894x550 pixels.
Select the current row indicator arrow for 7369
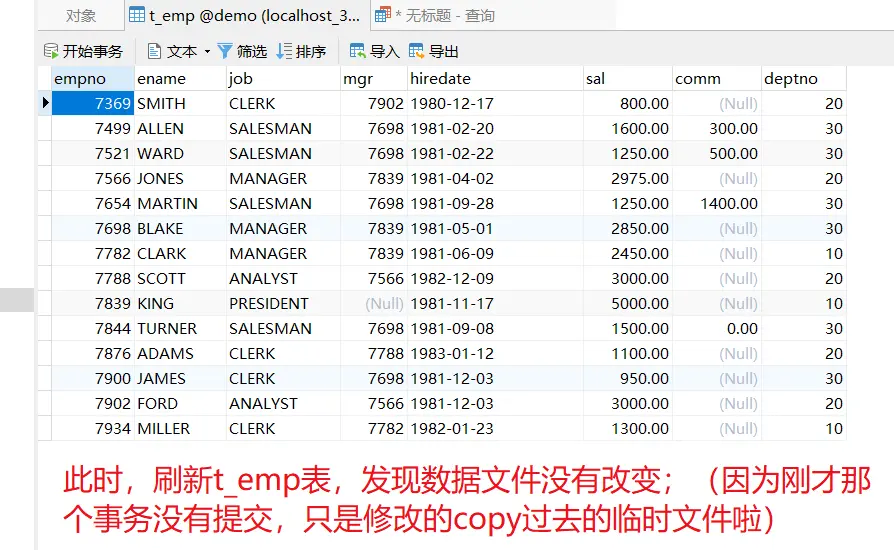coord(45,103)
